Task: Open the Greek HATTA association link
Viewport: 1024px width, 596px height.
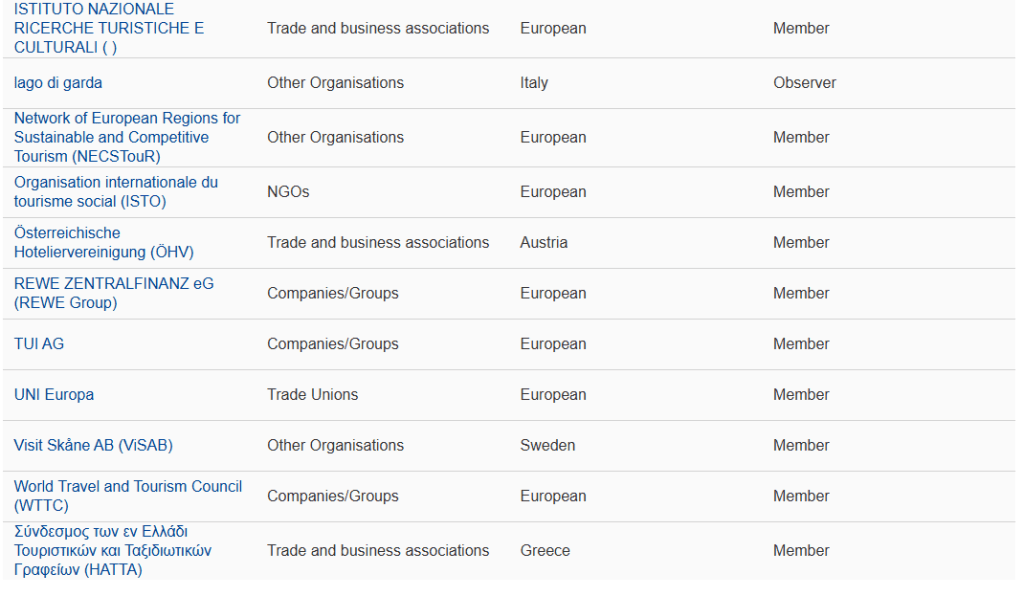Action: point(112,551)
